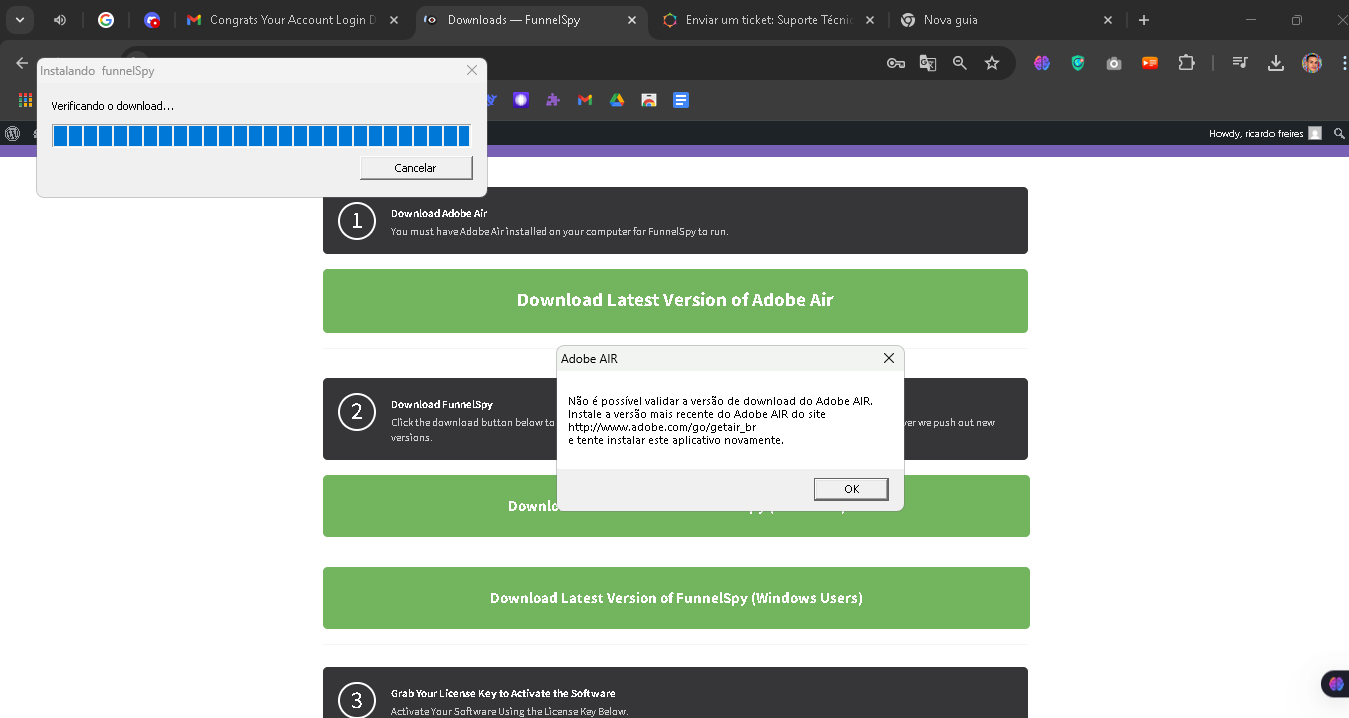Click 'Grab Your License Key to Activate' heading
1349x718 pixels.
coord(503,693)
